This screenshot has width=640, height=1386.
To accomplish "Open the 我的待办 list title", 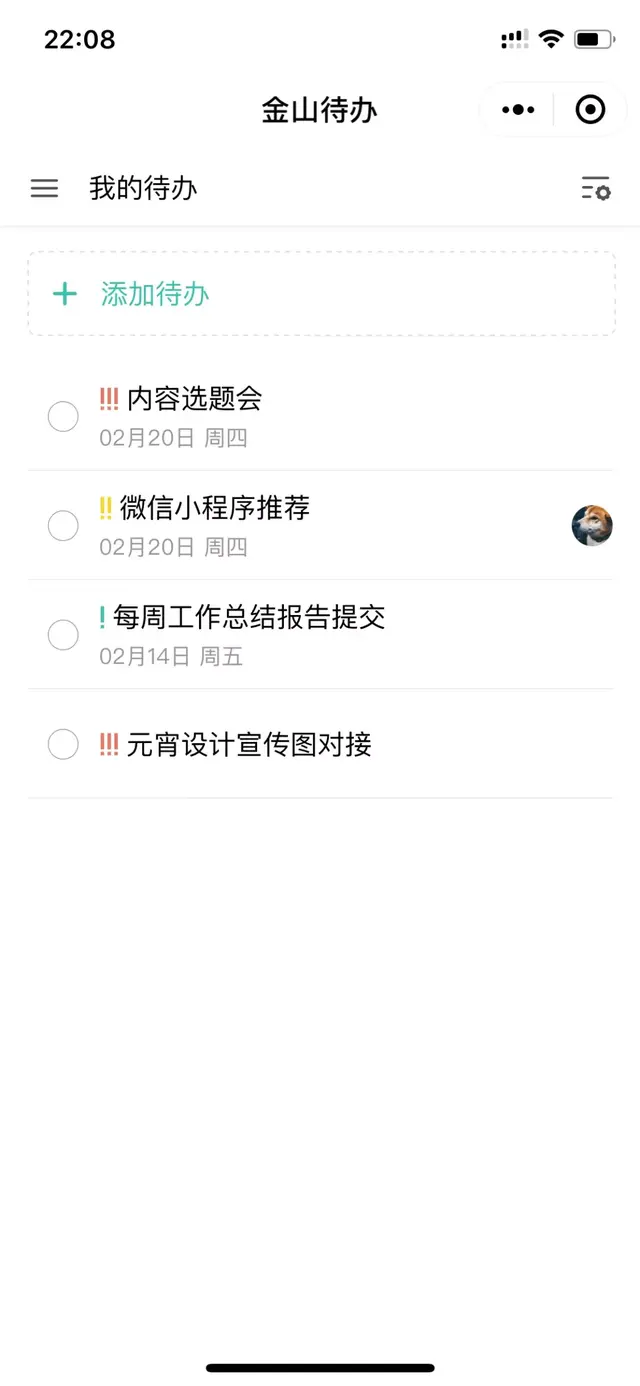I will [143, 188].
